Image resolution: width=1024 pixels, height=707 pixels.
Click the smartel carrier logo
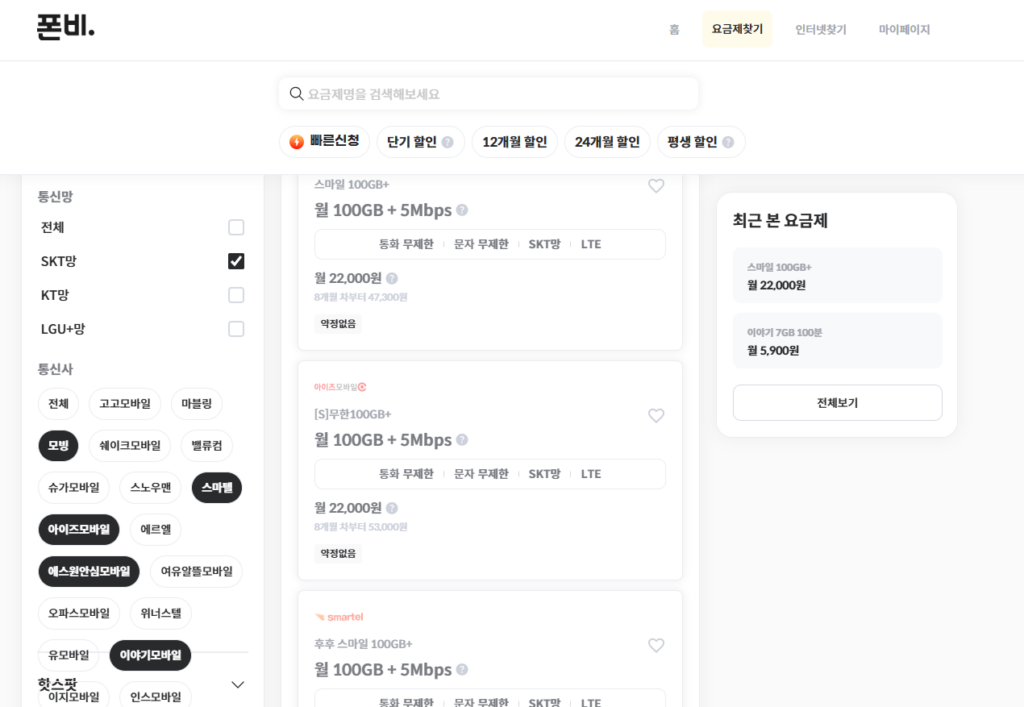pyautogui.click(x=339, y=617)
